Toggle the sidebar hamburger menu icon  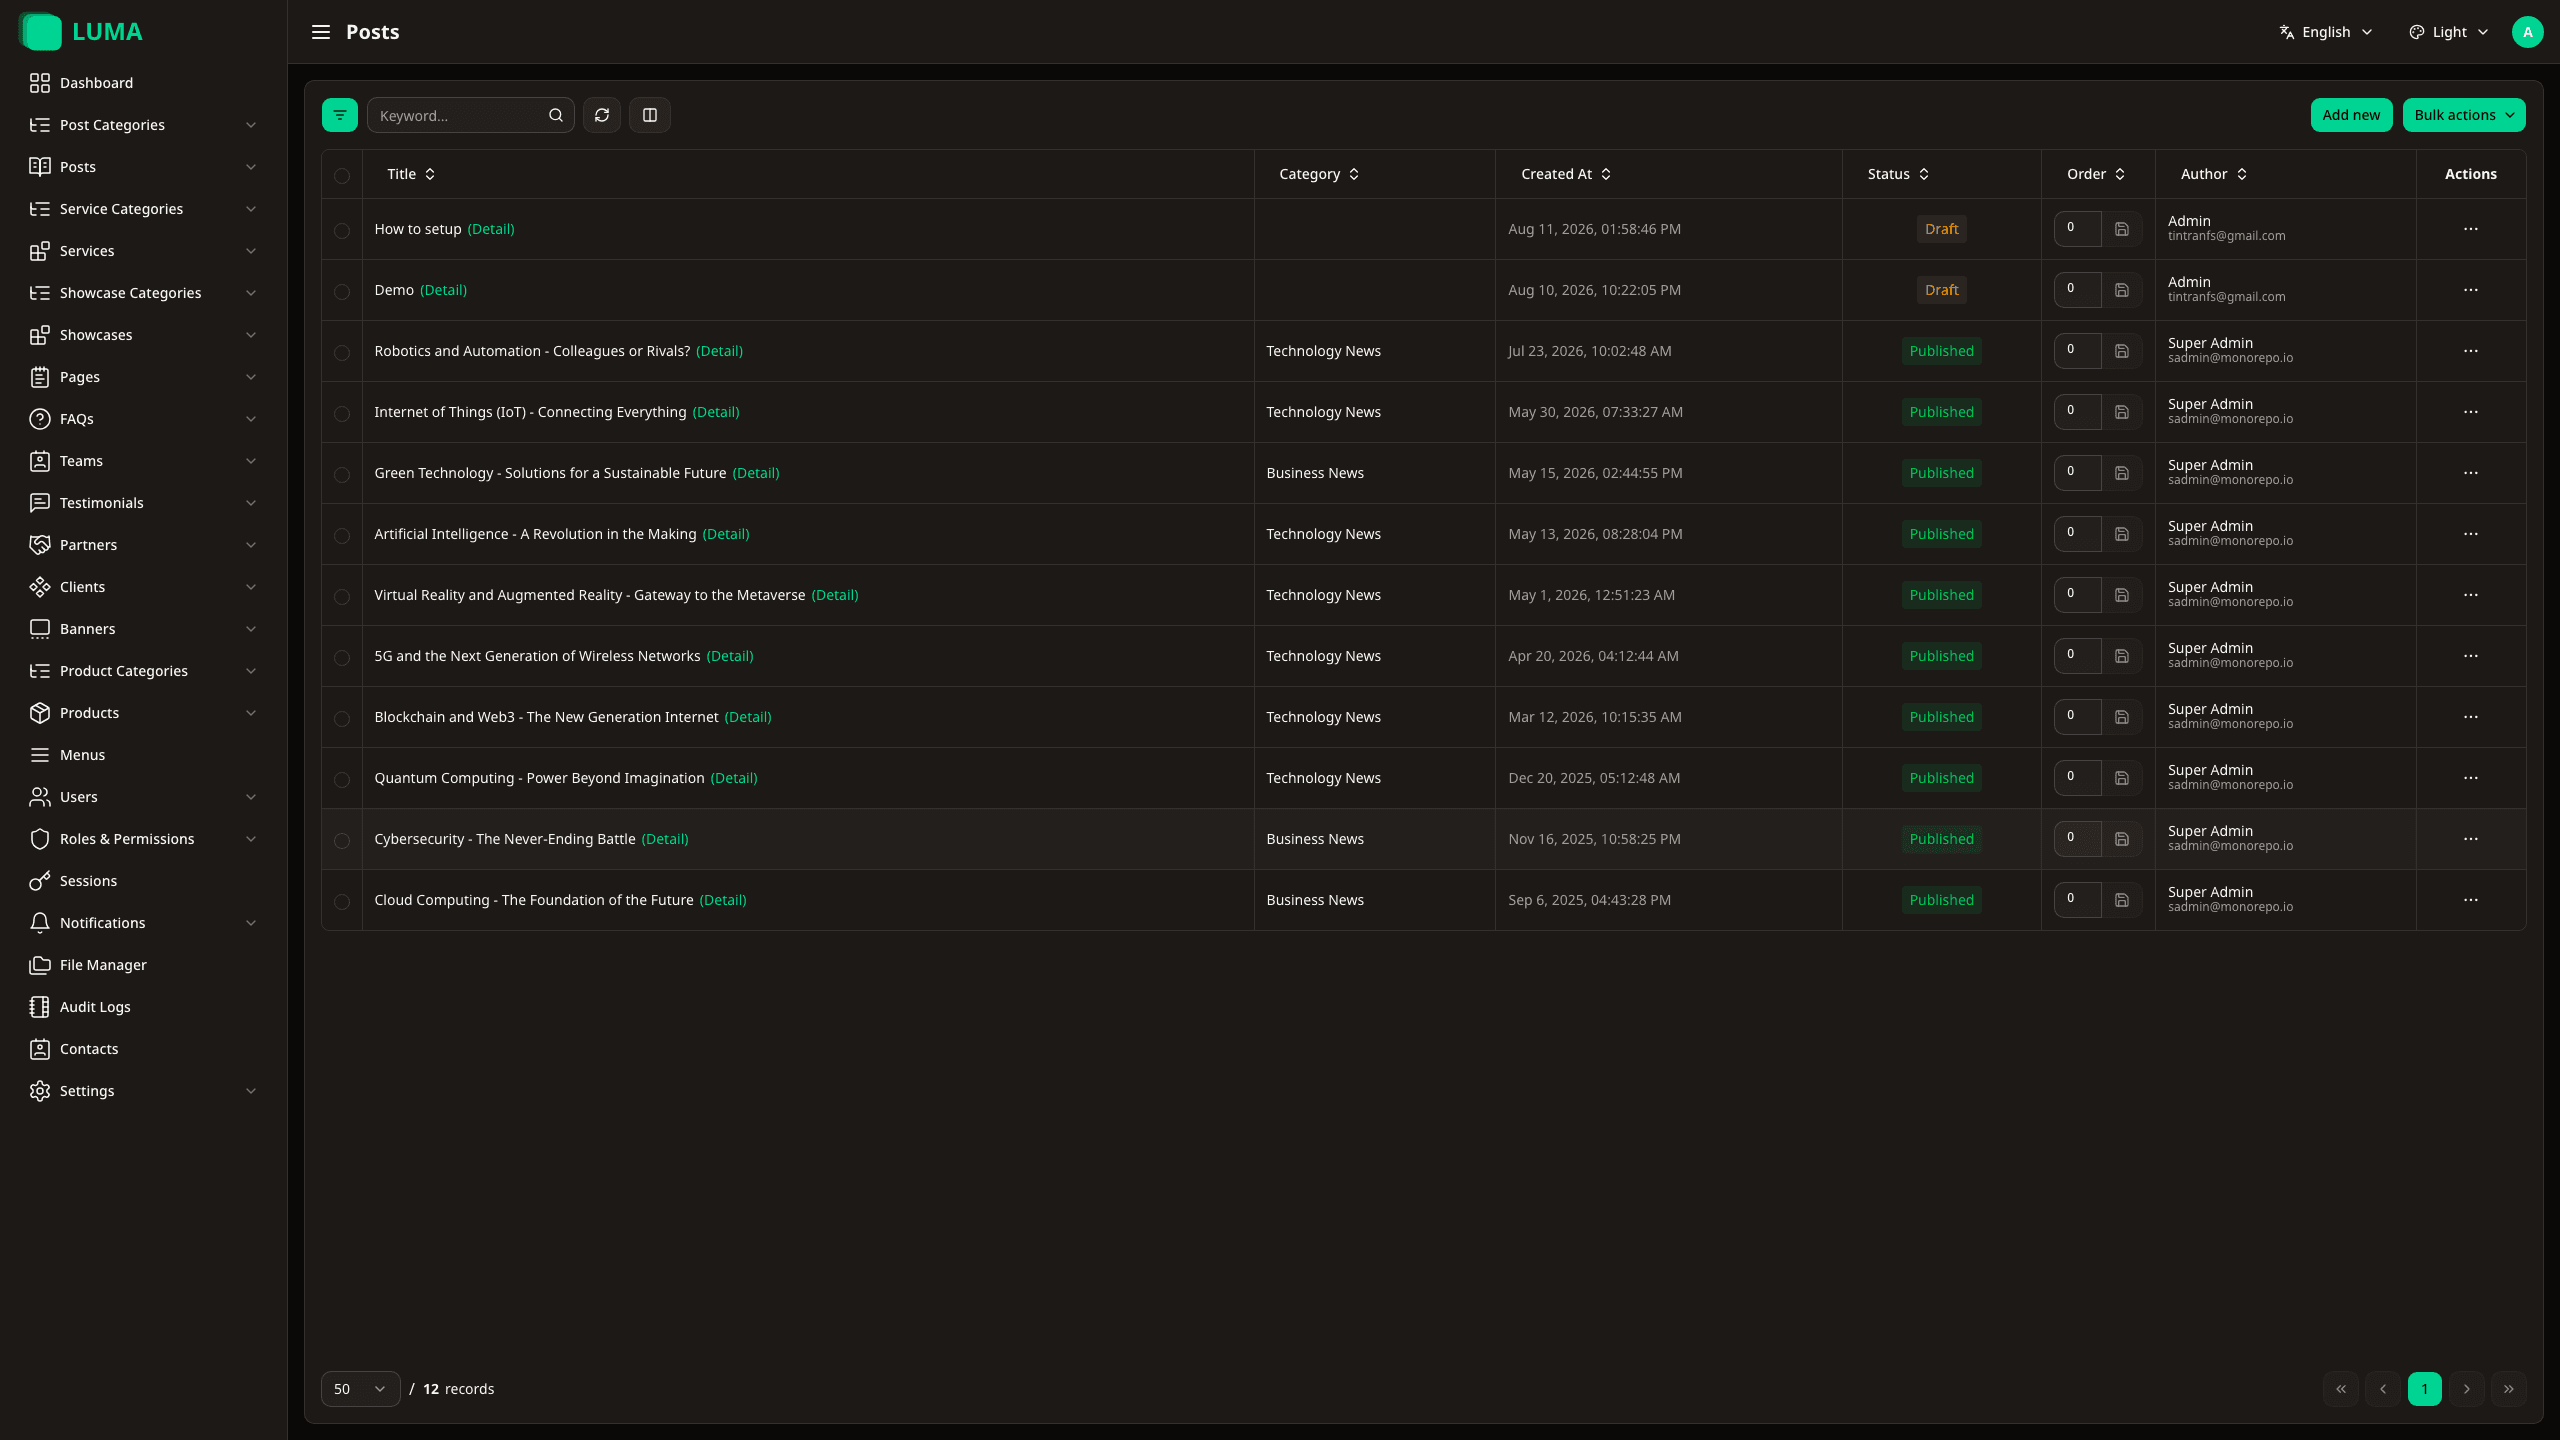[320, 32]
